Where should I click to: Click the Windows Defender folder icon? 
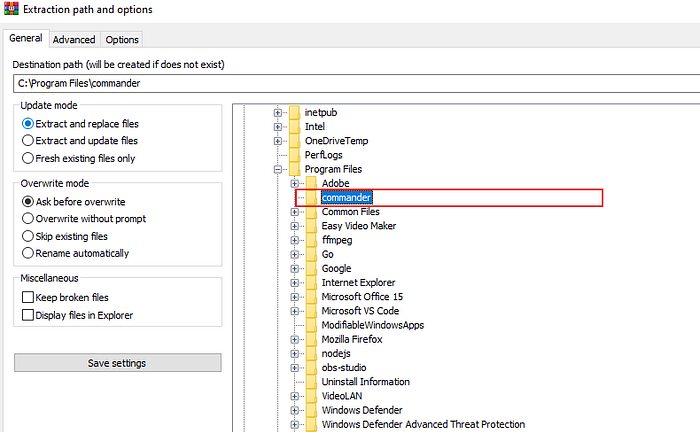click(312, 410)
